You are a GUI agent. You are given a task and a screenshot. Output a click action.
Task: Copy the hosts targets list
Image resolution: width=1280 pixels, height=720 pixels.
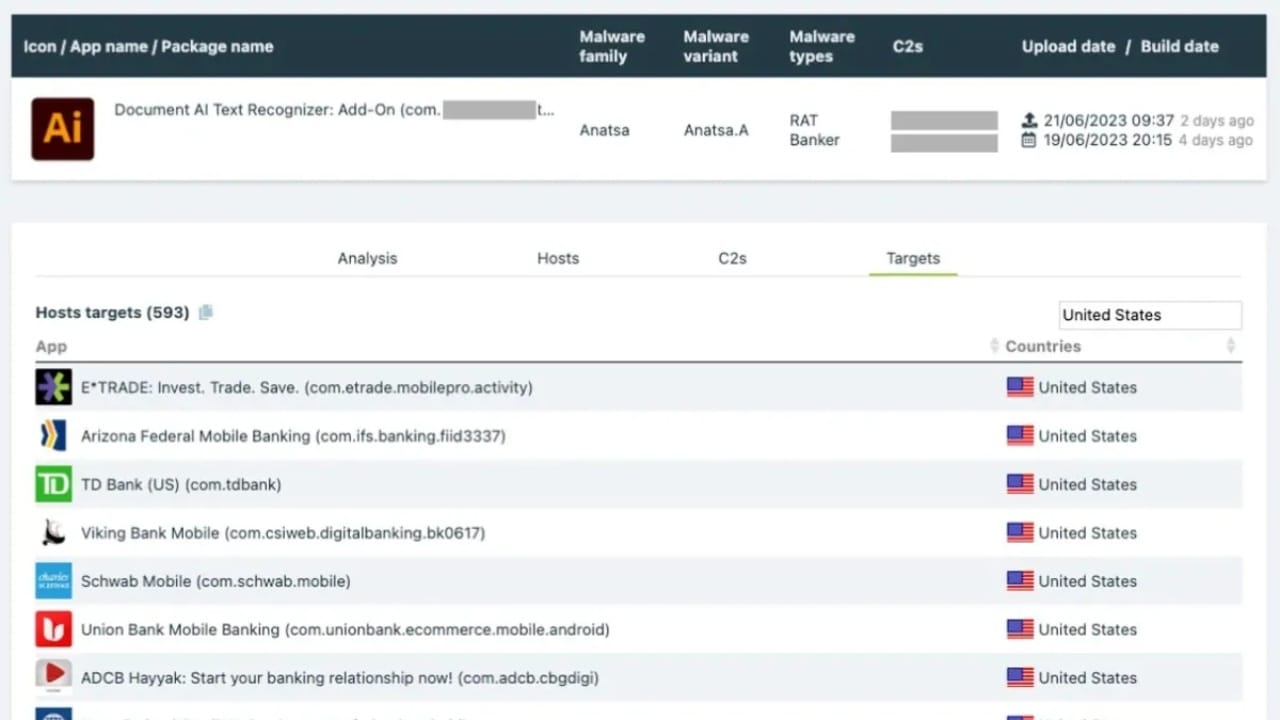(x=205, y=312)
